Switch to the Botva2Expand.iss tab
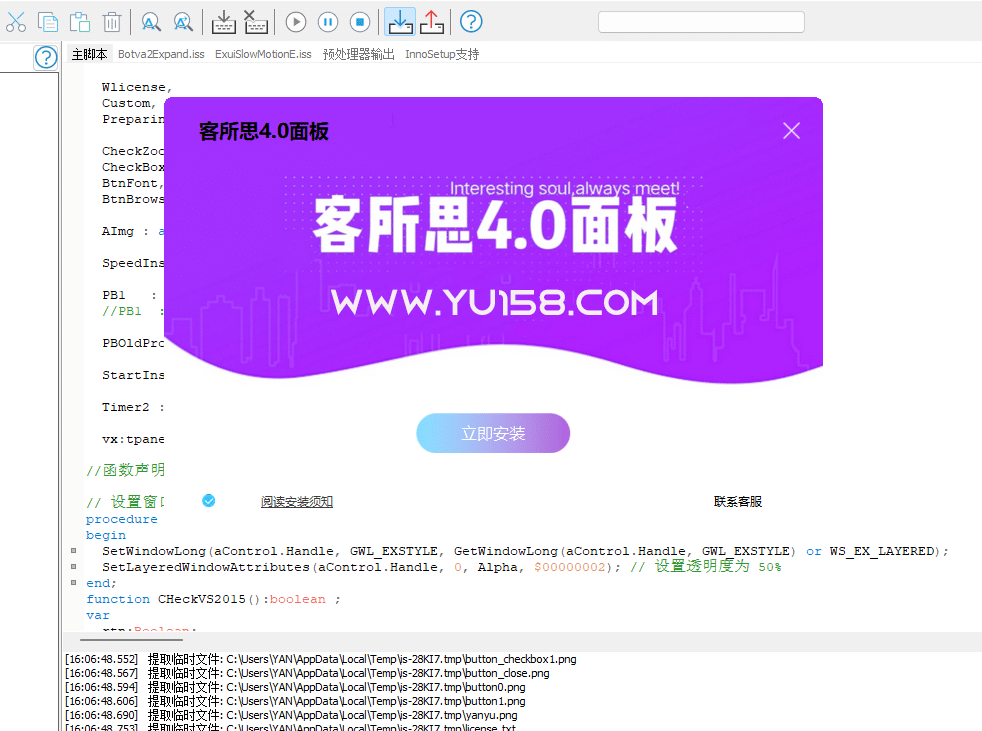 [161, 54]
